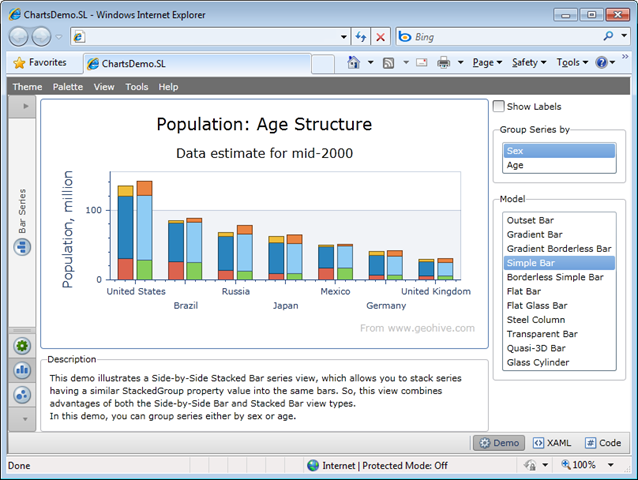
Task: Select Sex in Group Series by list
Action: (x=559, y=151)
